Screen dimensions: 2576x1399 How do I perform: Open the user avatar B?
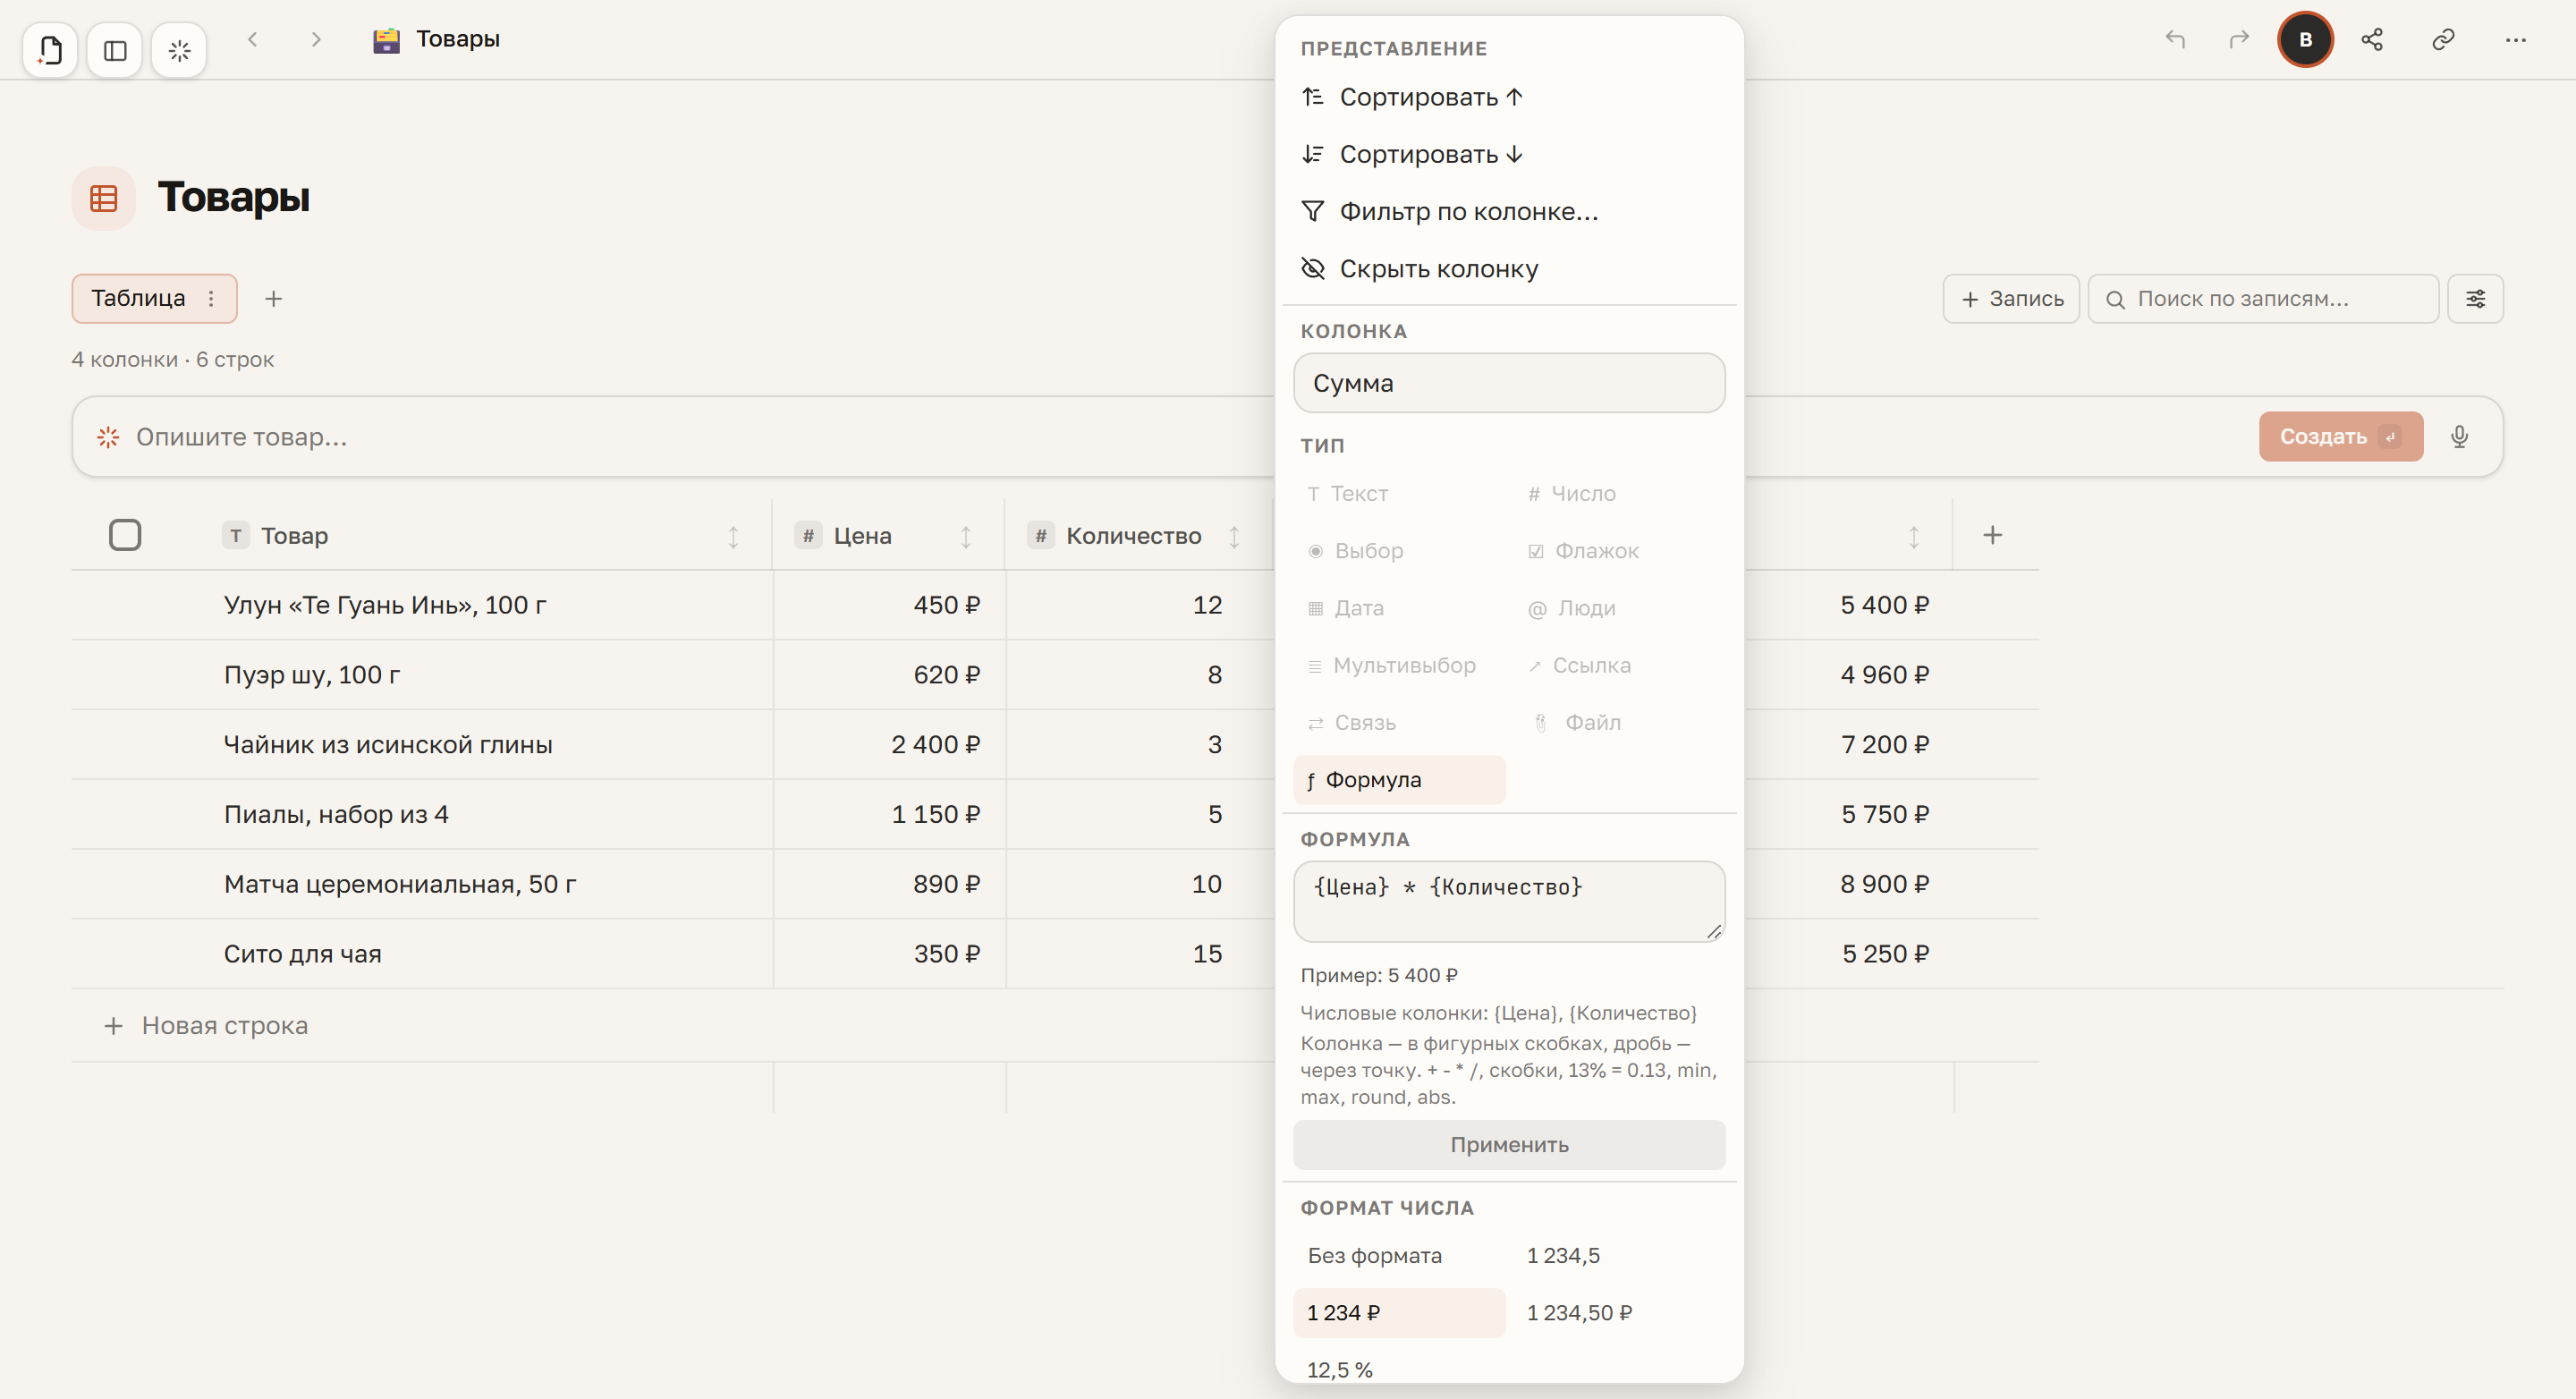point(2305,39)
